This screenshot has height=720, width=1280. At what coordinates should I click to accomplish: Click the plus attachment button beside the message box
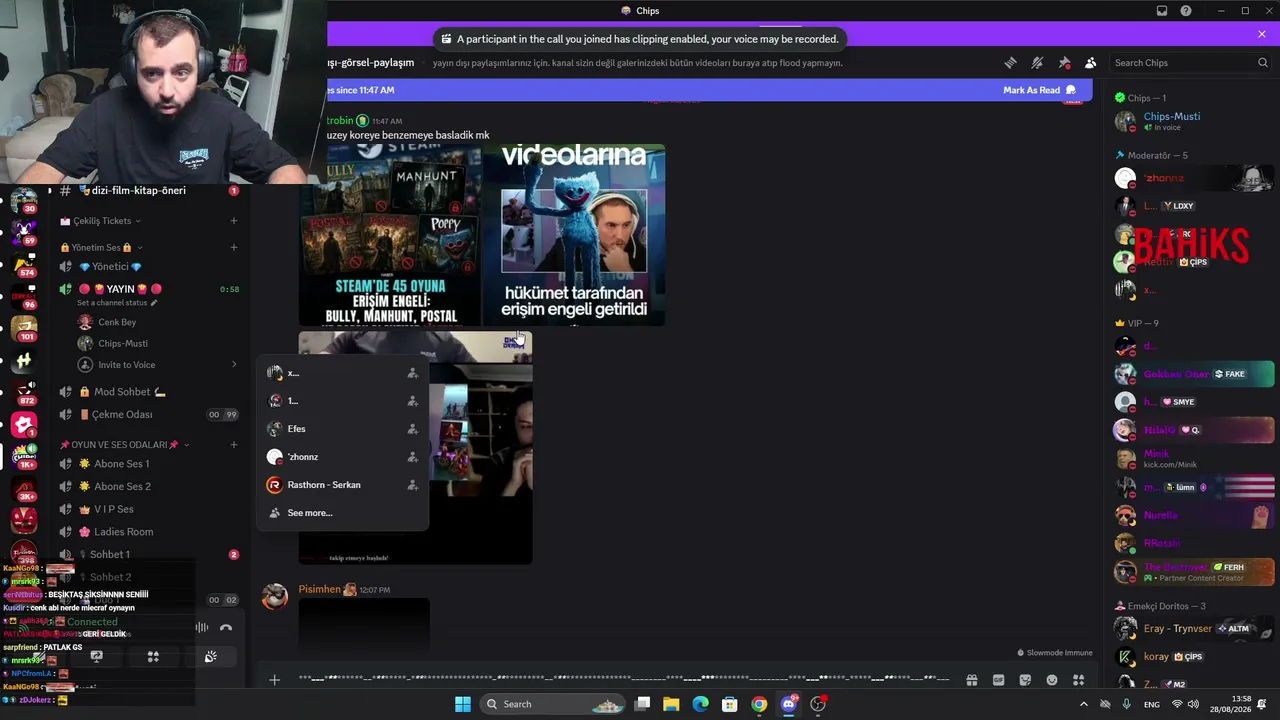click(274, 680)
